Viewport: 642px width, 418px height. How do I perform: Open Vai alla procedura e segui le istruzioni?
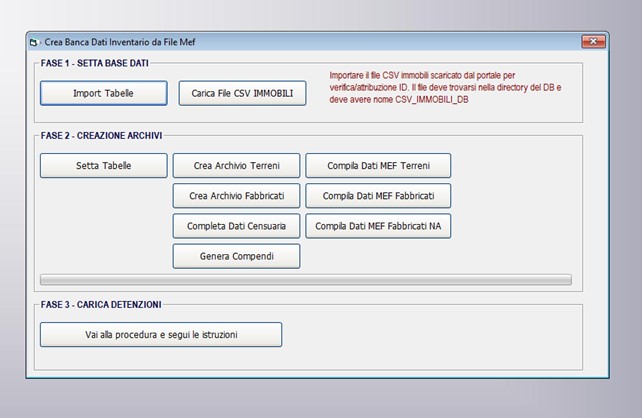coord(161,334)
